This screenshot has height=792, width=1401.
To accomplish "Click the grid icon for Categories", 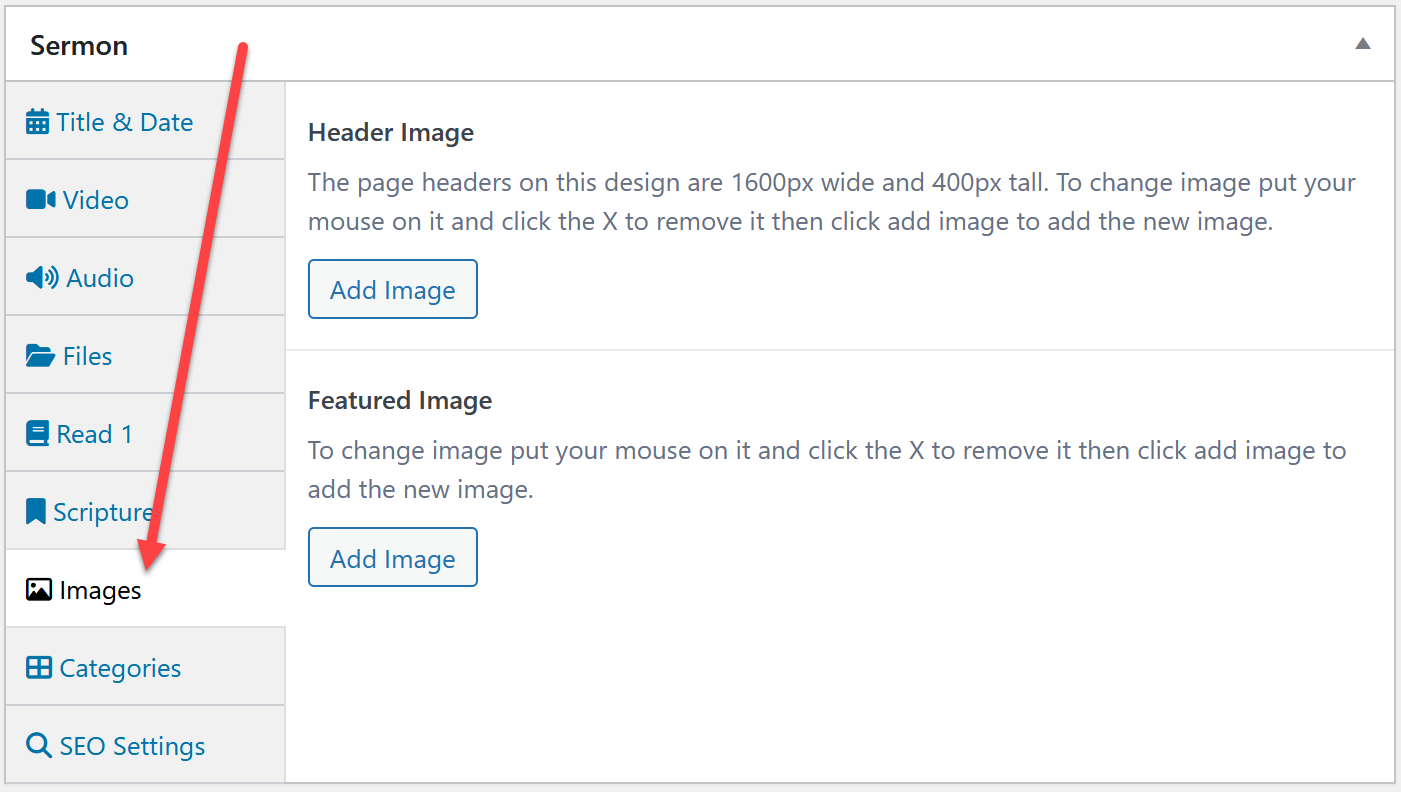I will click(38, 668).
